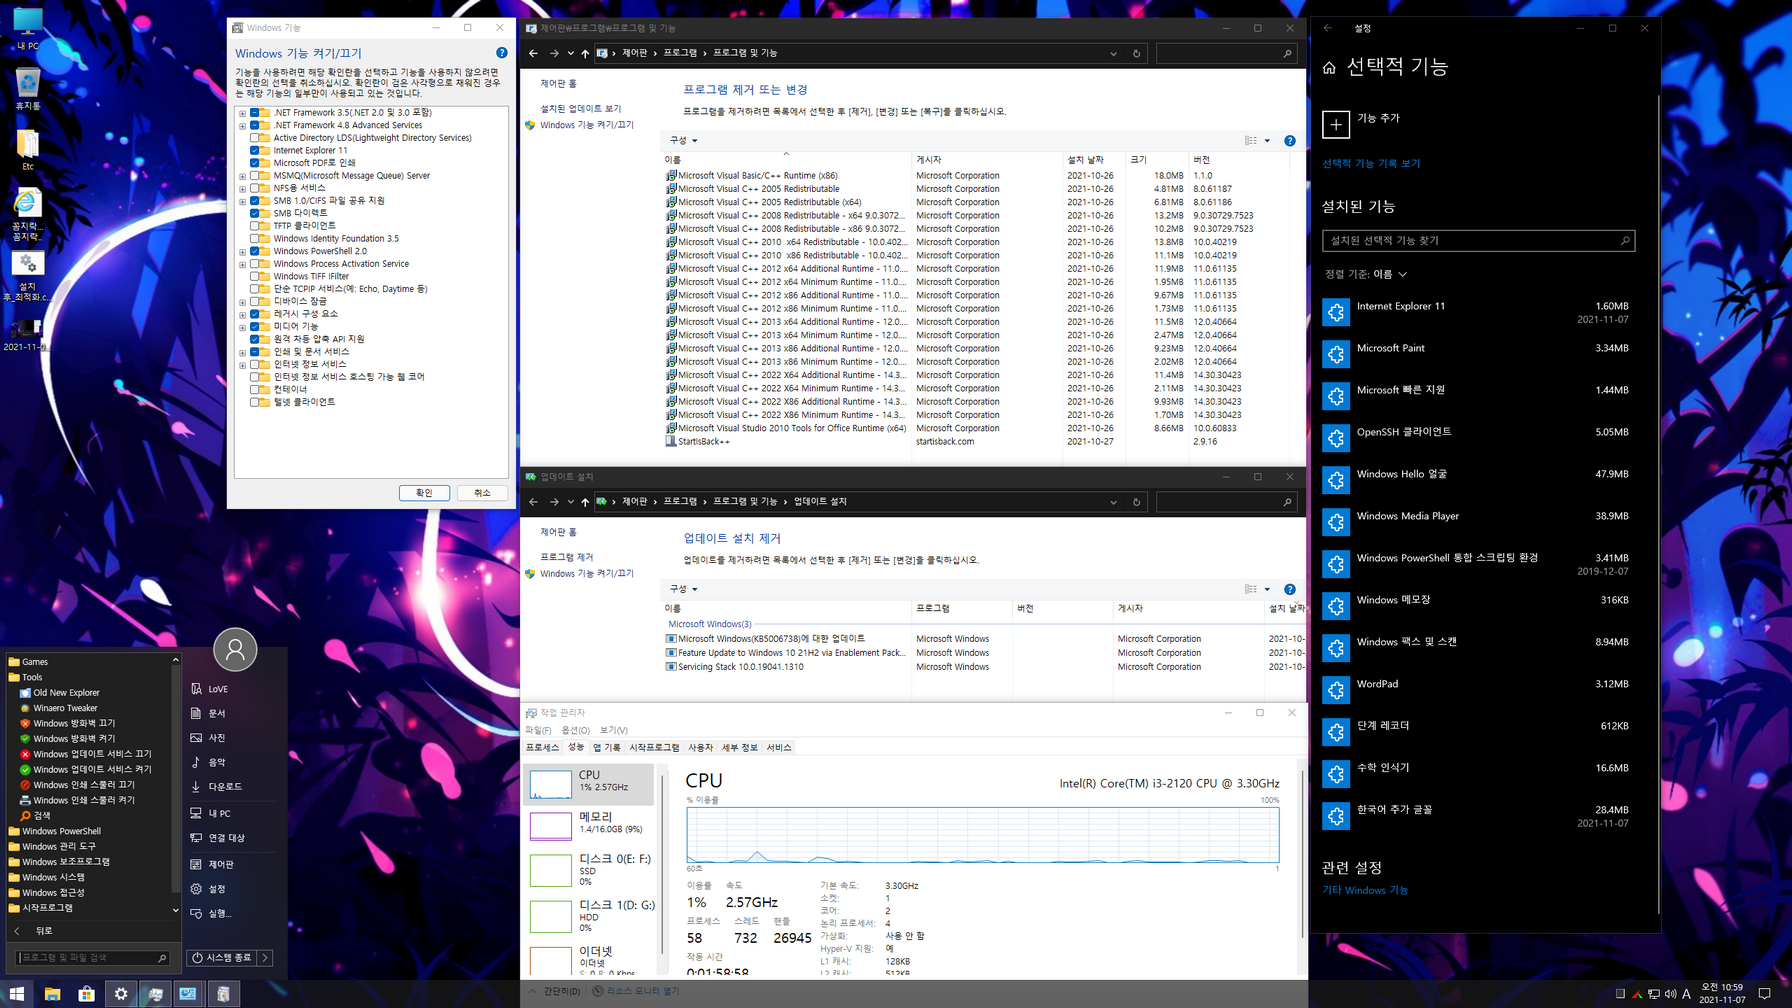Refresh the 프로그램 및 기능 address bar
The image size is (1792, 1008).
coord(1136,53)
